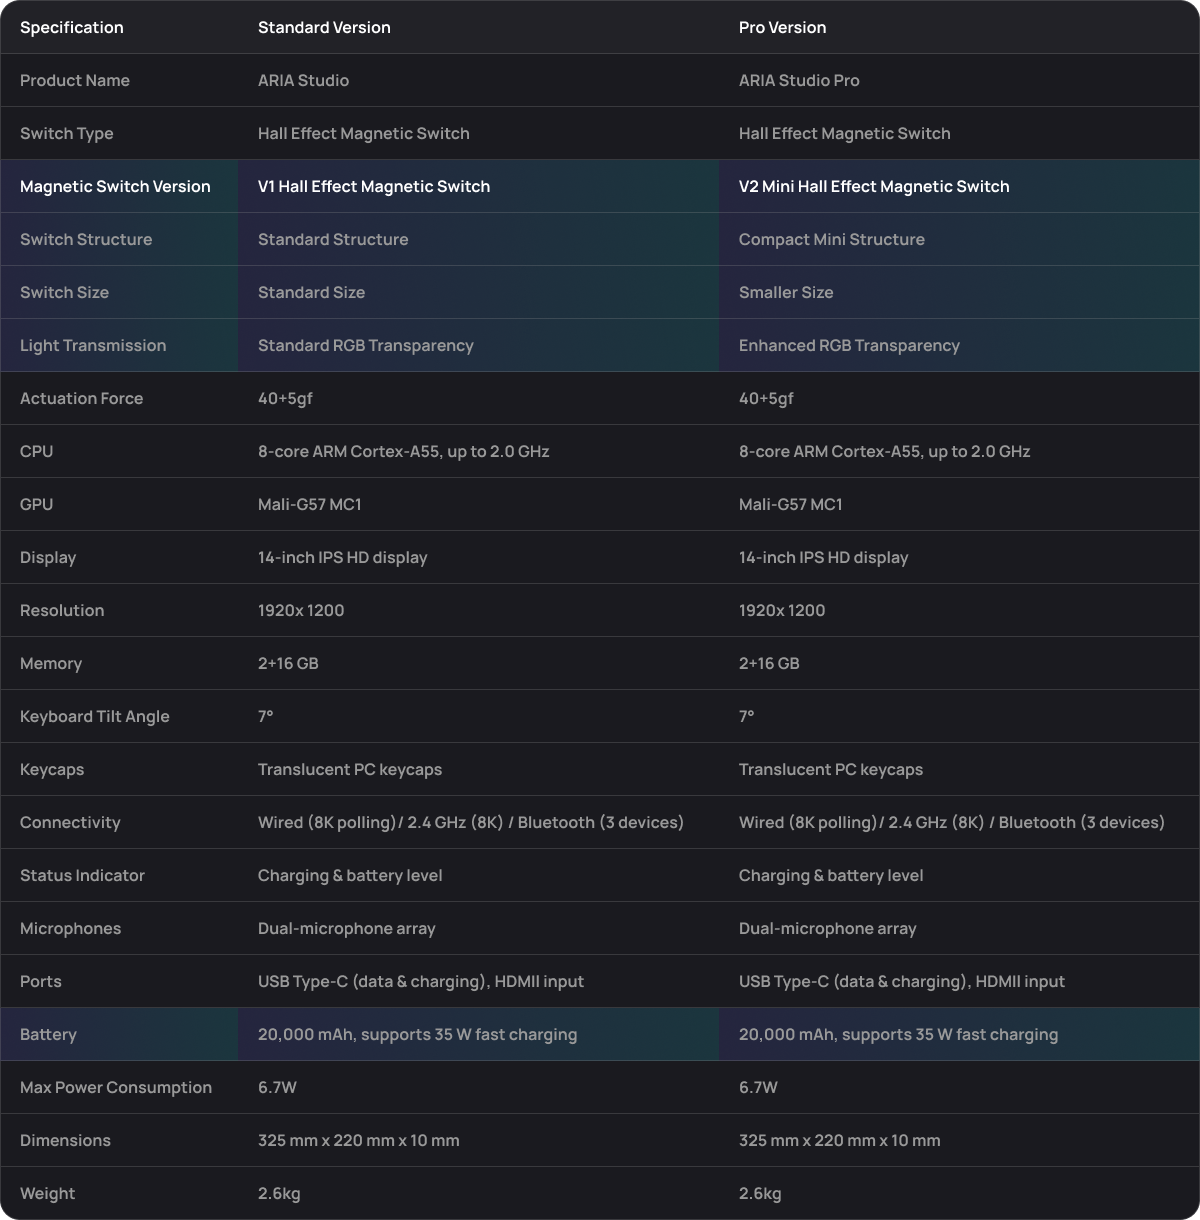Image resolution: width=1200 pixels, height=1220 pixels.
Task: Click the Mali-G57 MC1 GPU in Pro column
Action: pyautogui.click(x=790, y=505)
